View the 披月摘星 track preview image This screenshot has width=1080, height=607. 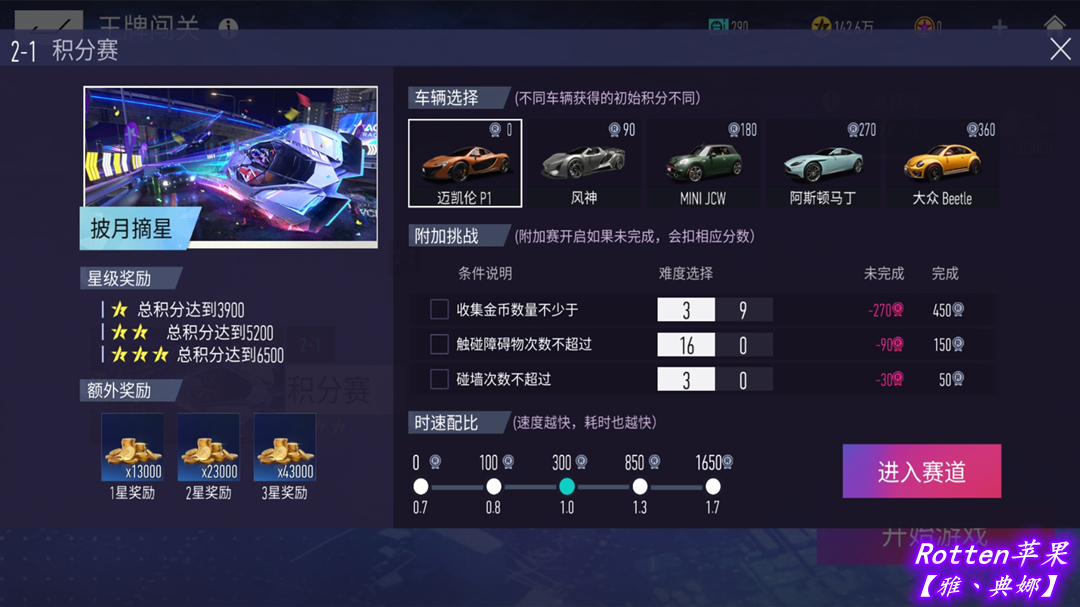230,167
